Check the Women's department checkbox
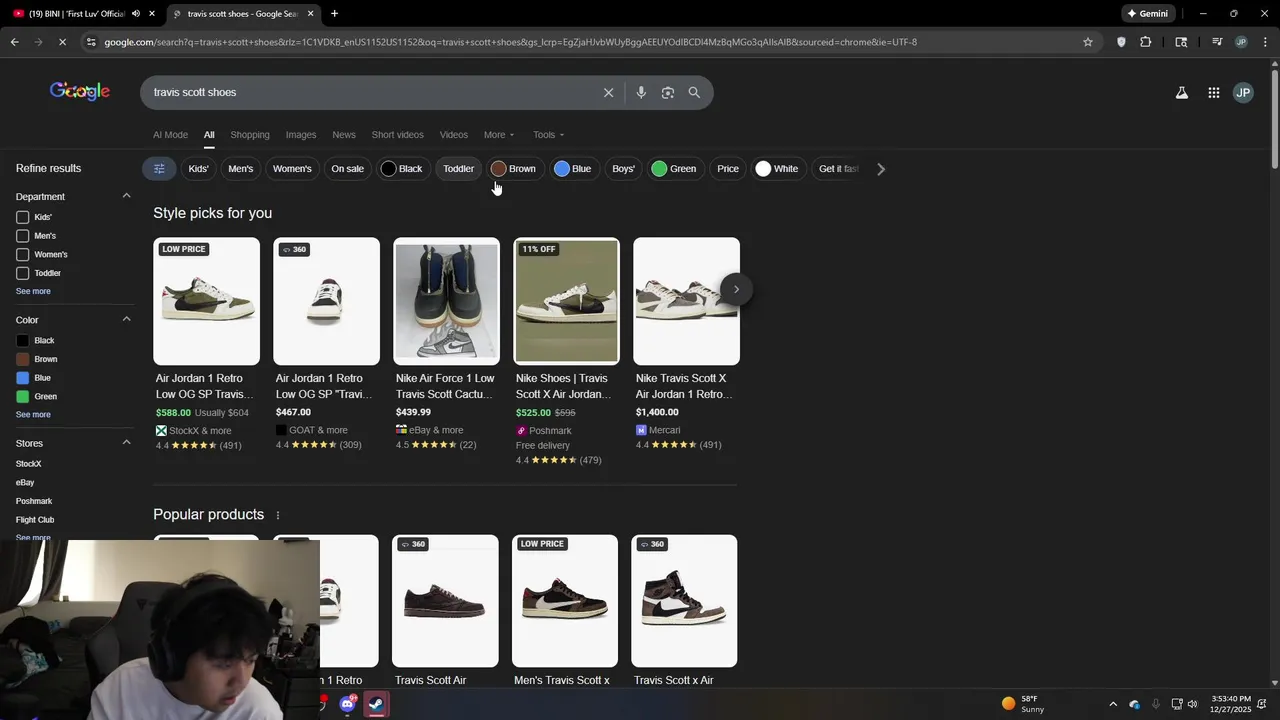Image resolution: width=1280 pixels, height=720 pixels. click(22, 254)
